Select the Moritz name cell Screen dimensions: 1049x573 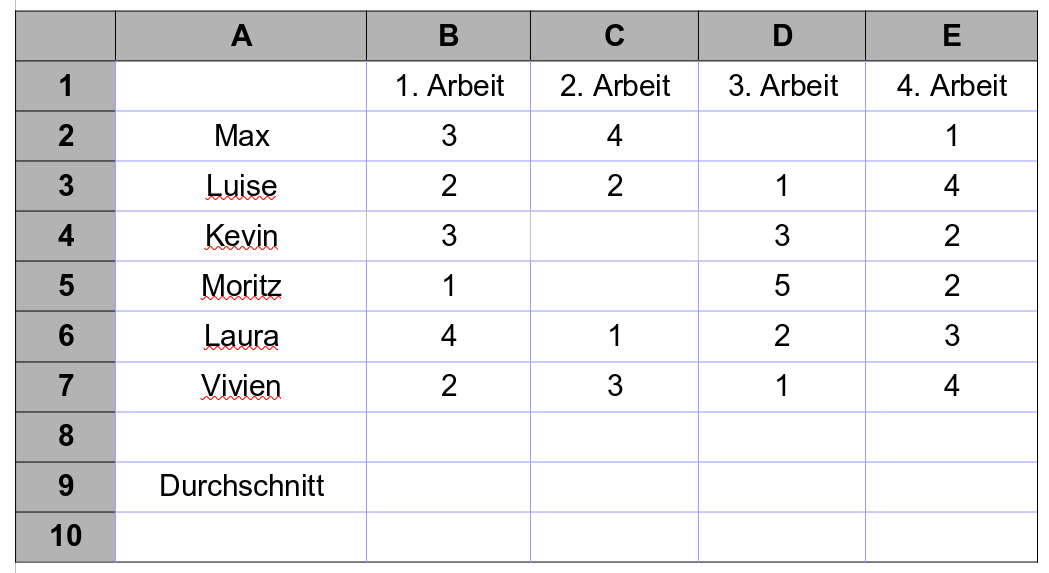pos(241,286)
